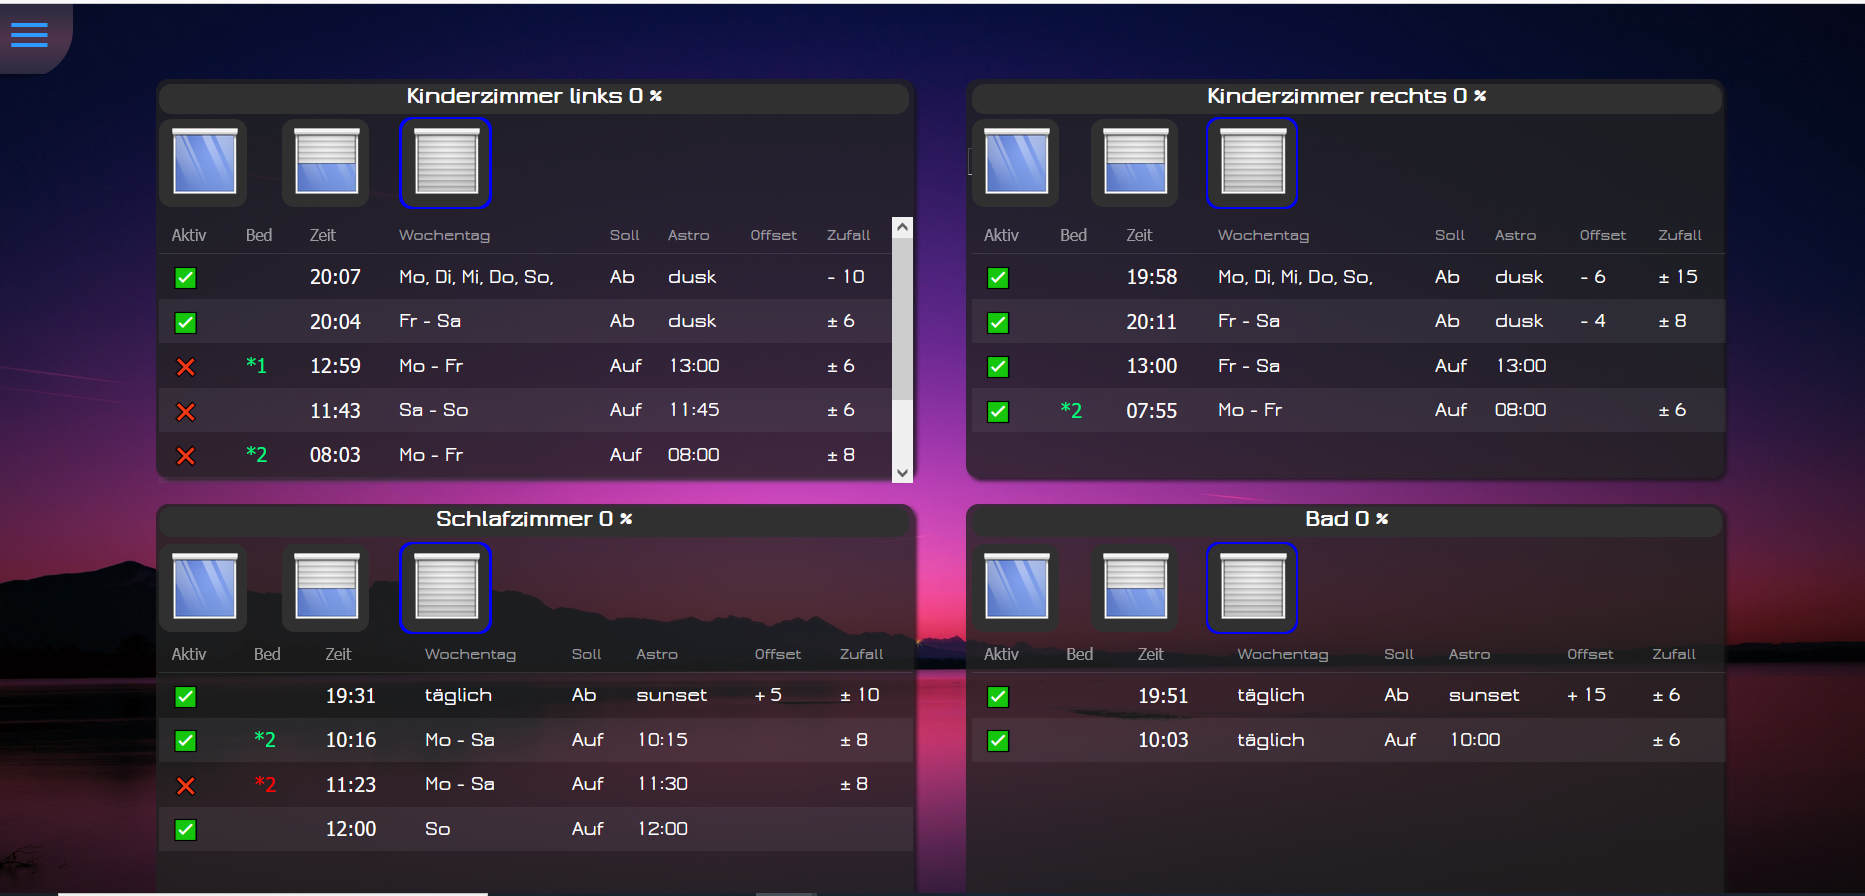Click the "*2" condition marker in the 07:55 row
1865x896 pixels.
(x=1071, y=409)
